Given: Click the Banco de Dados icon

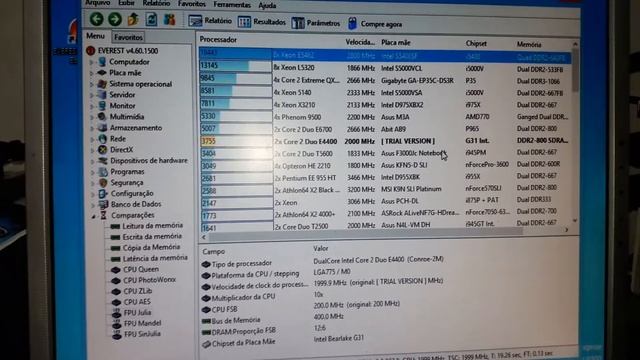Looking at the screenshot, I should pos(103,204).
